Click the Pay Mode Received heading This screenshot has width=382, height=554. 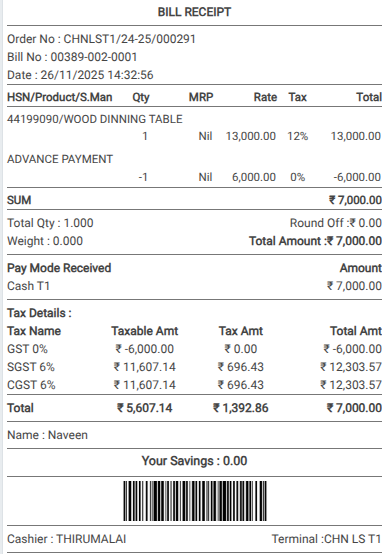(x=59, y=268)
